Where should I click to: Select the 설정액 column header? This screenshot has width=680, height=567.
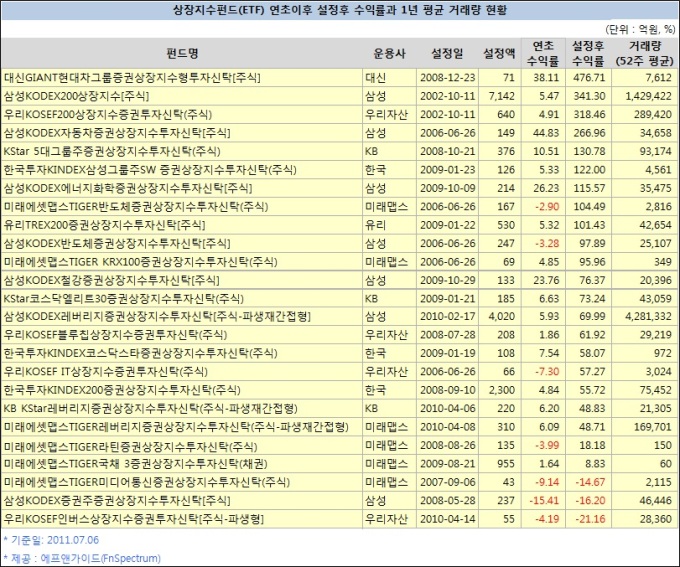[x=500, y=53]
